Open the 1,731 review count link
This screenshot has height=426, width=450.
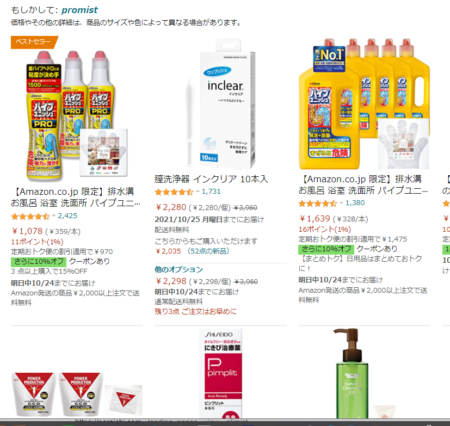pyautogui.click(x=211, y=191)
